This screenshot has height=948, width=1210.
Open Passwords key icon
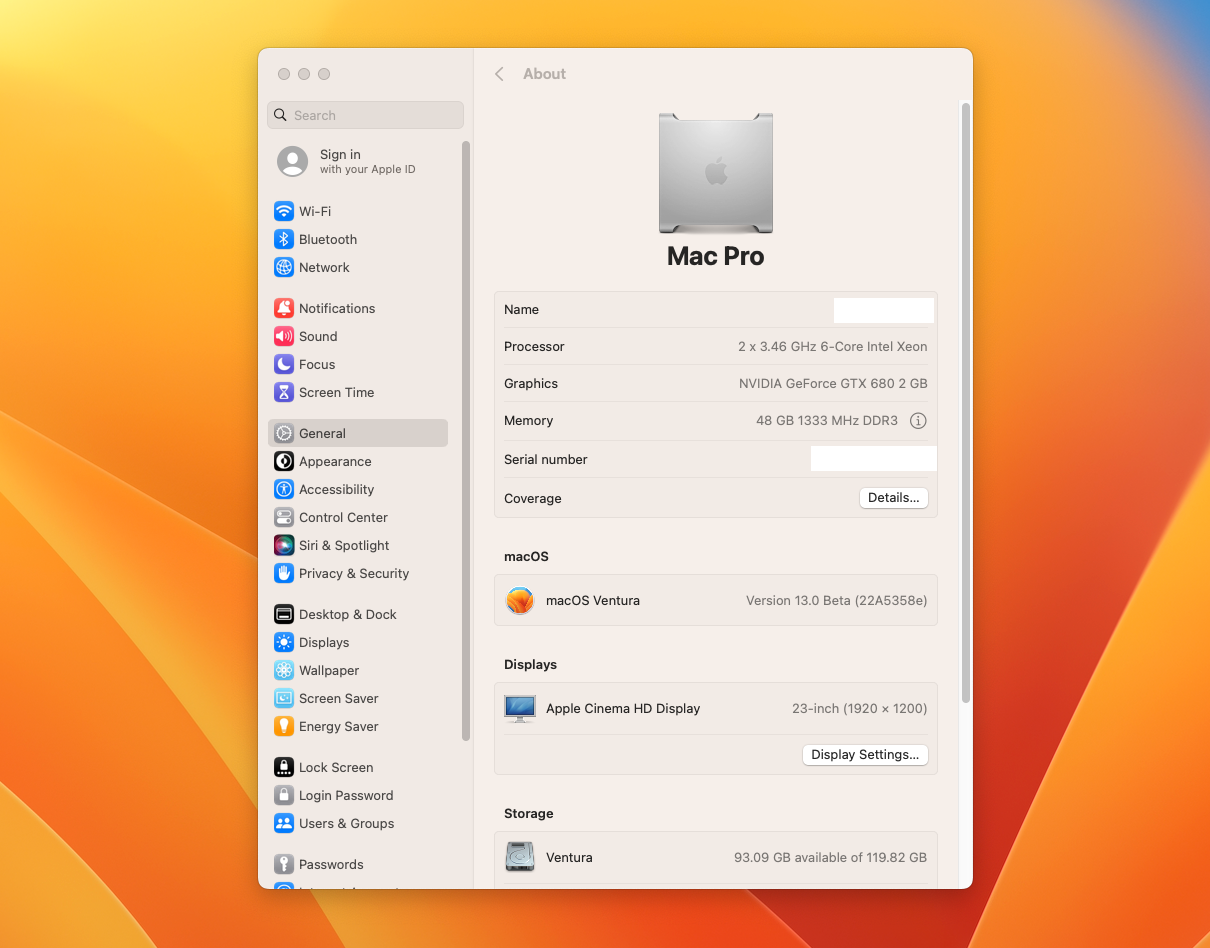pos(284,864)
